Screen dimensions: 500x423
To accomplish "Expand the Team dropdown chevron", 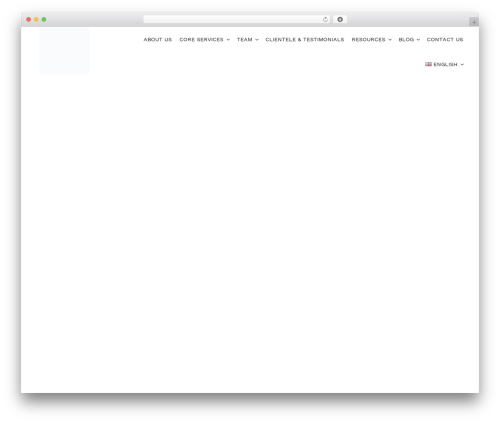I will [x=257, y=40].
